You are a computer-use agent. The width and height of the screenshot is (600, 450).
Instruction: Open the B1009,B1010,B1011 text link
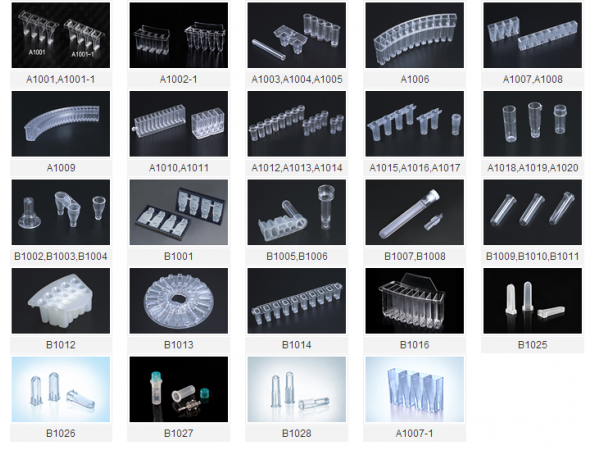click(532, 257)
